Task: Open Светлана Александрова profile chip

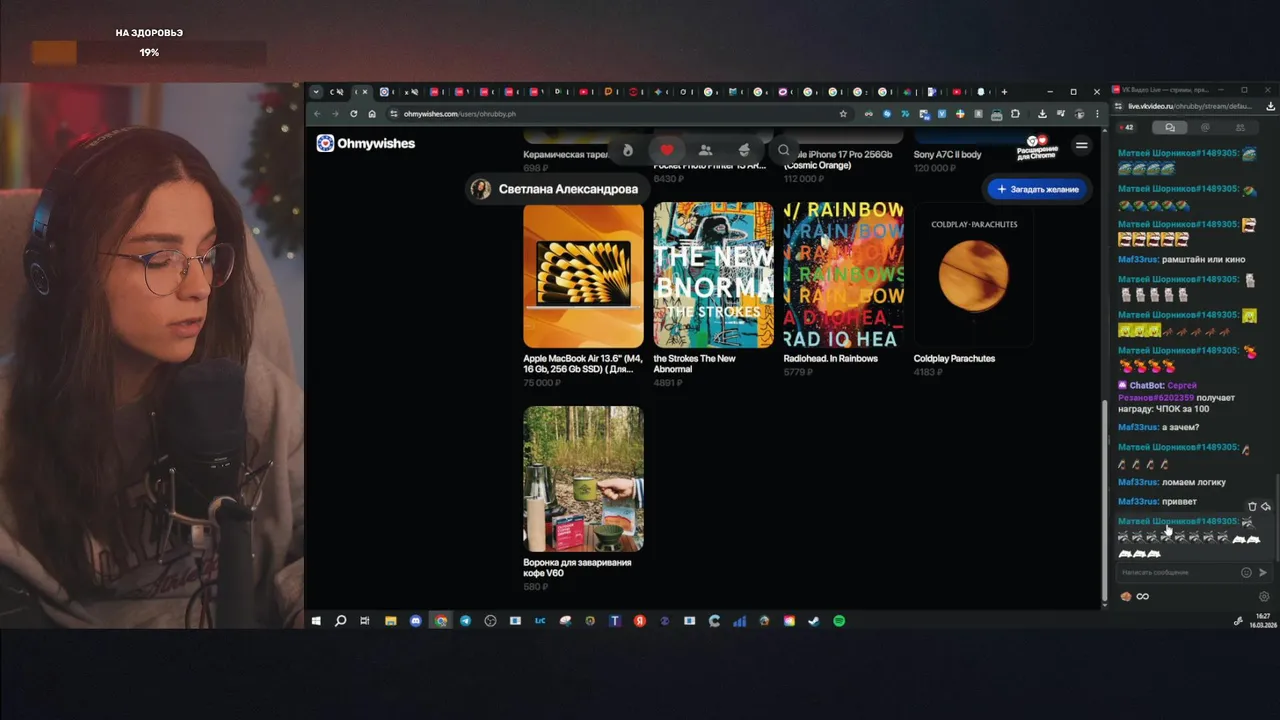Action: 556,189
